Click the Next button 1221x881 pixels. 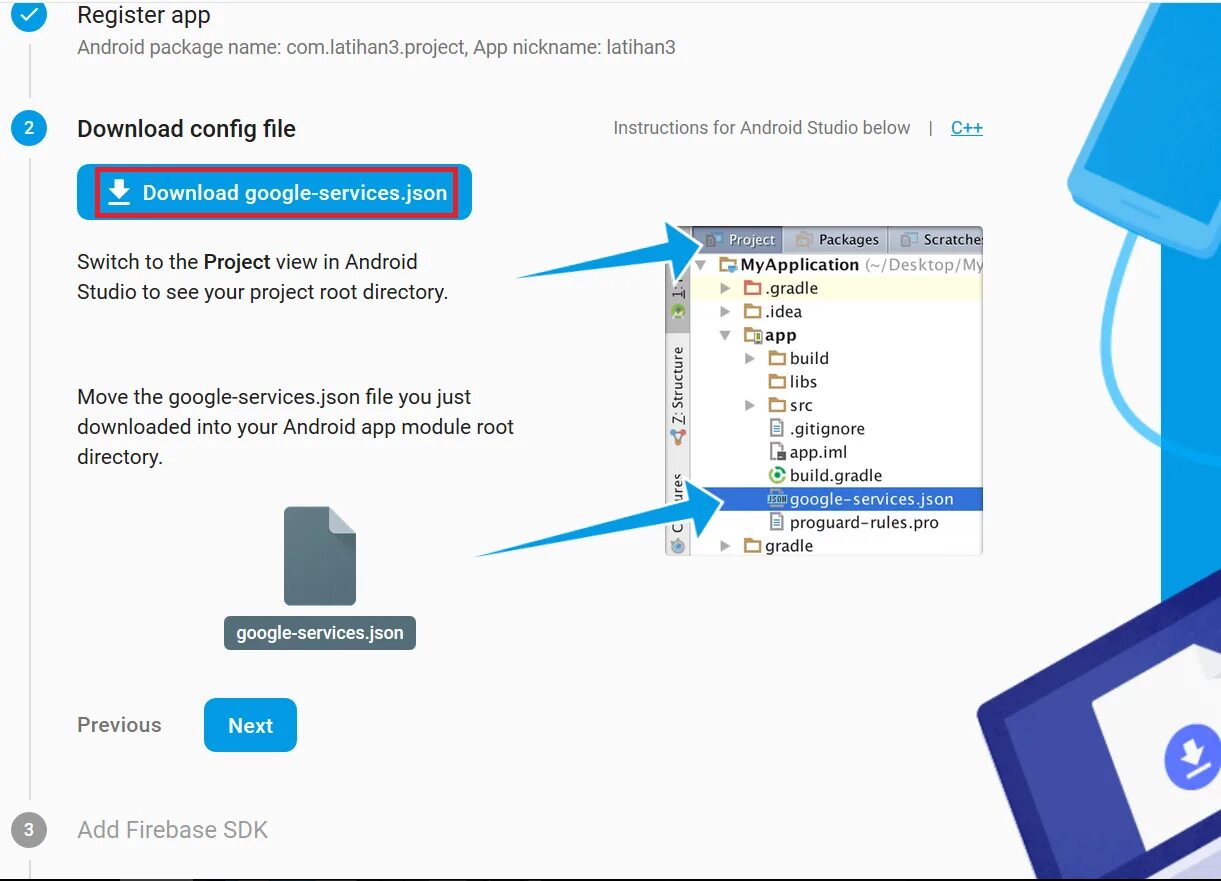point(250,725)
